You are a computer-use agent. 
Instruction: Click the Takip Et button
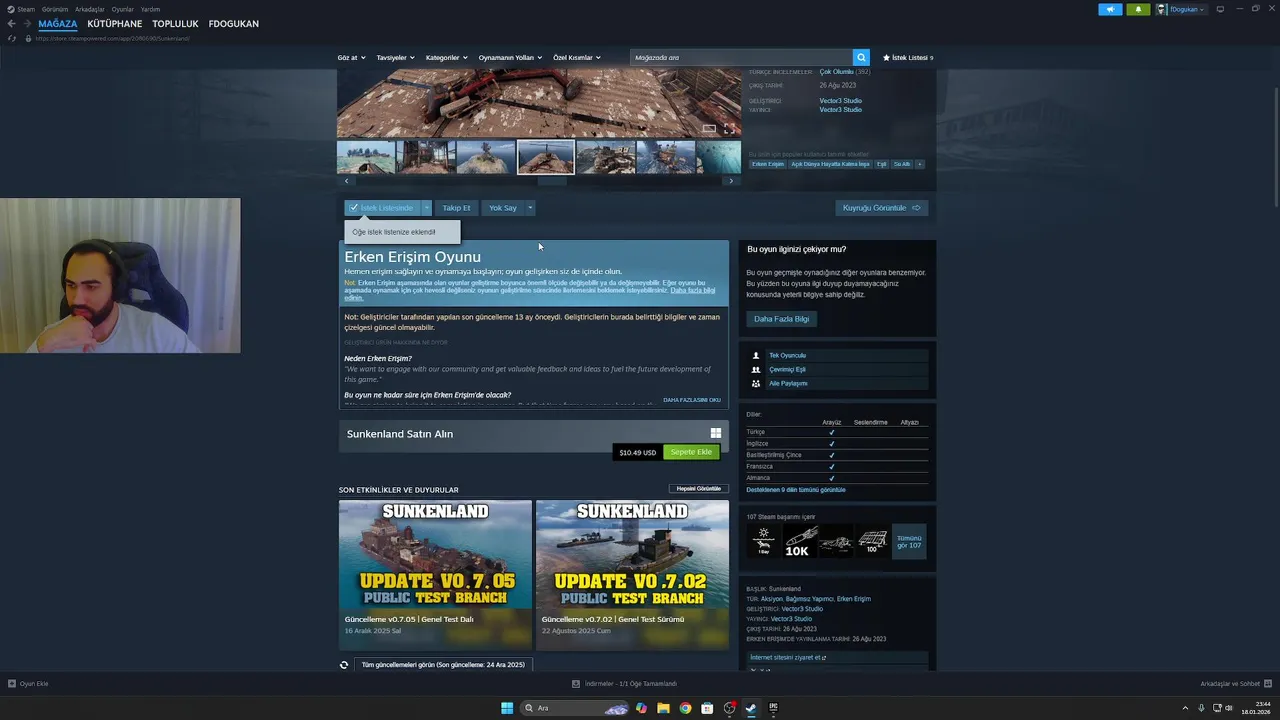(456, 208)
